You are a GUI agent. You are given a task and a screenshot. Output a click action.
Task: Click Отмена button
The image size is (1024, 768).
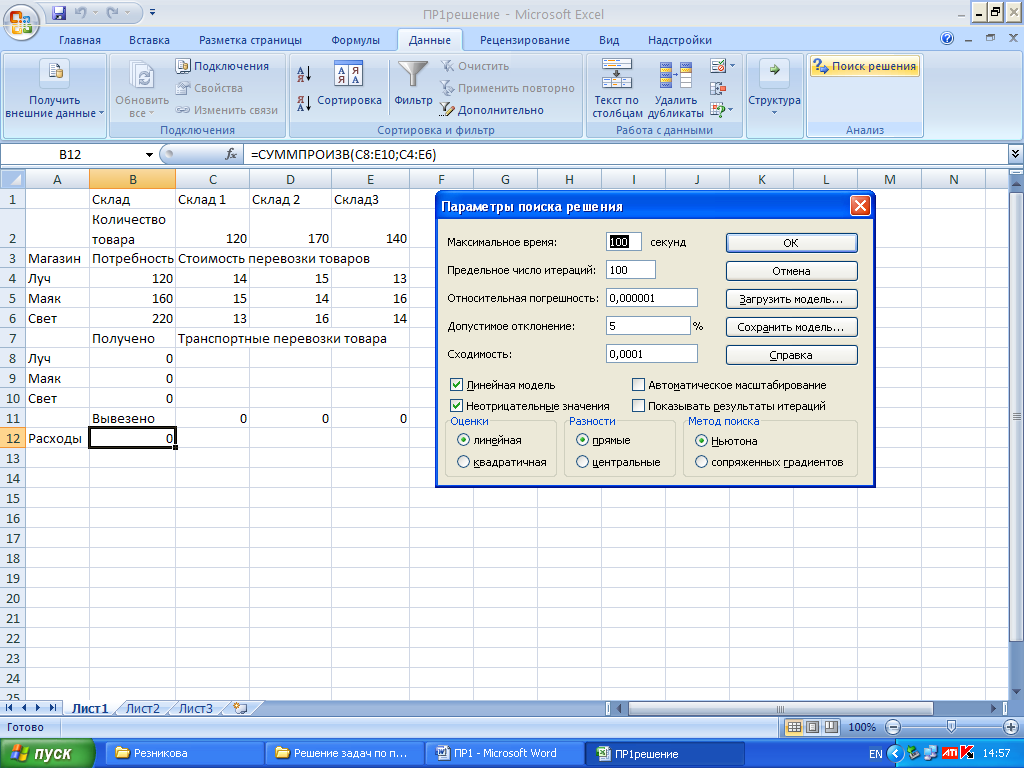[x=792, y=271]
